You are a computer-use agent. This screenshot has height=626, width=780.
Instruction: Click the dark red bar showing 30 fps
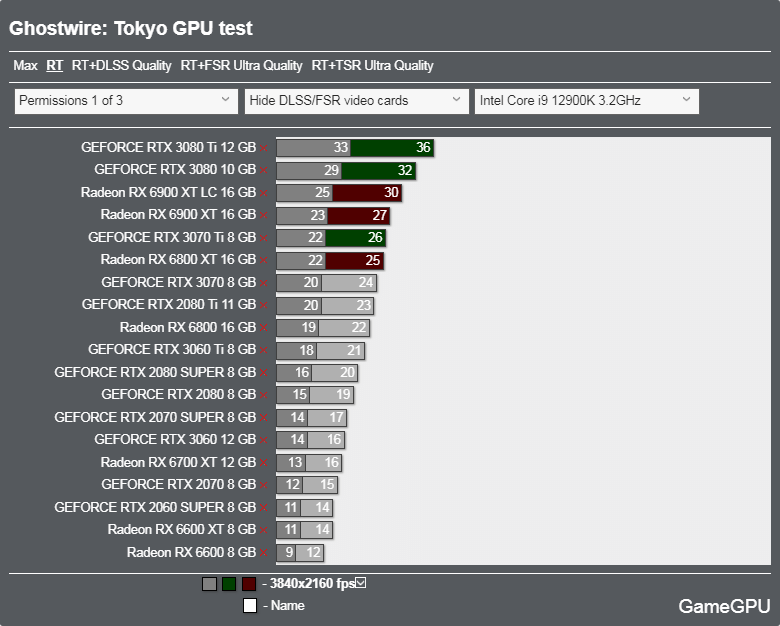[367, 193]
